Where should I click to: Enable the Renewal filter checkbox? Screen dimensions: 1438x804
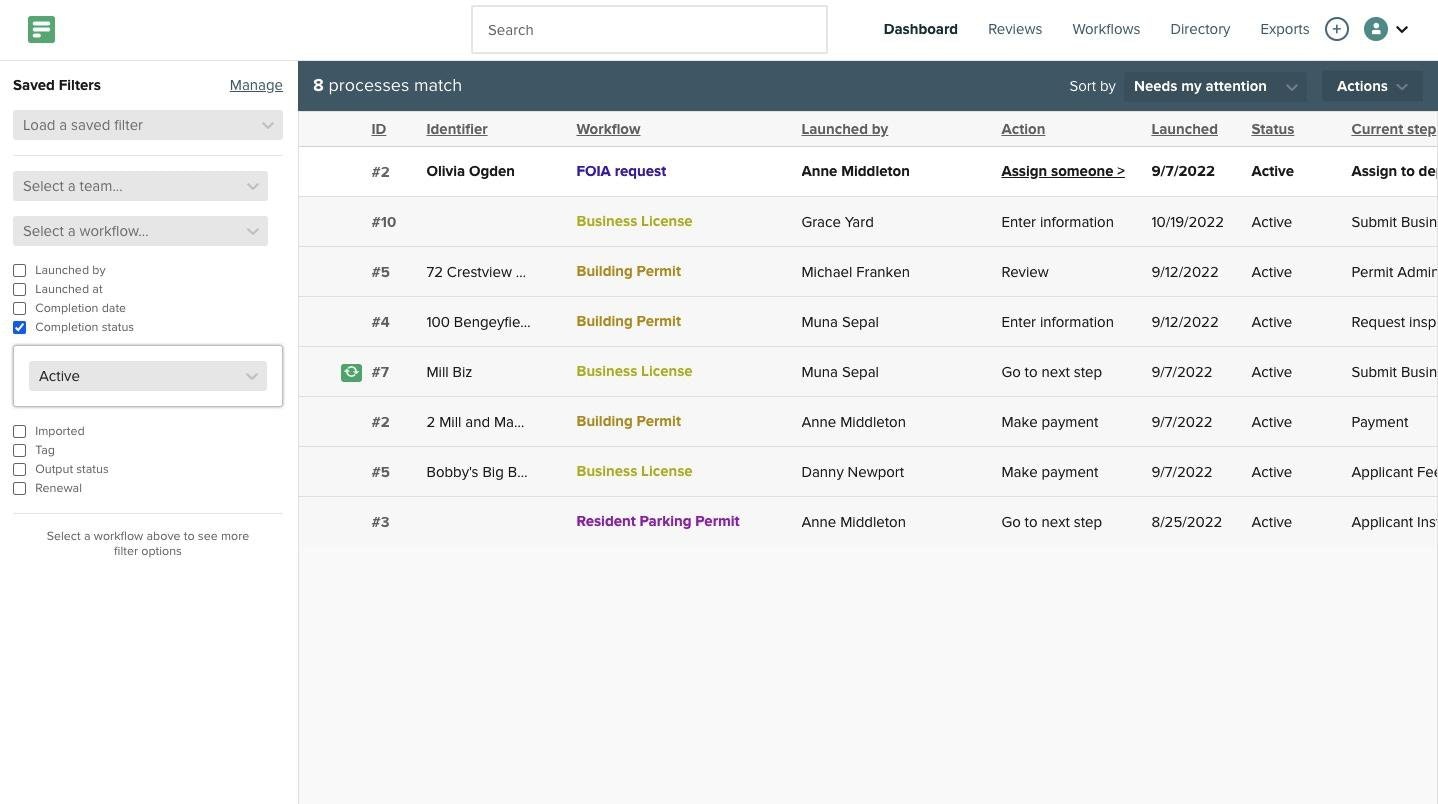[x=19, y=488]
